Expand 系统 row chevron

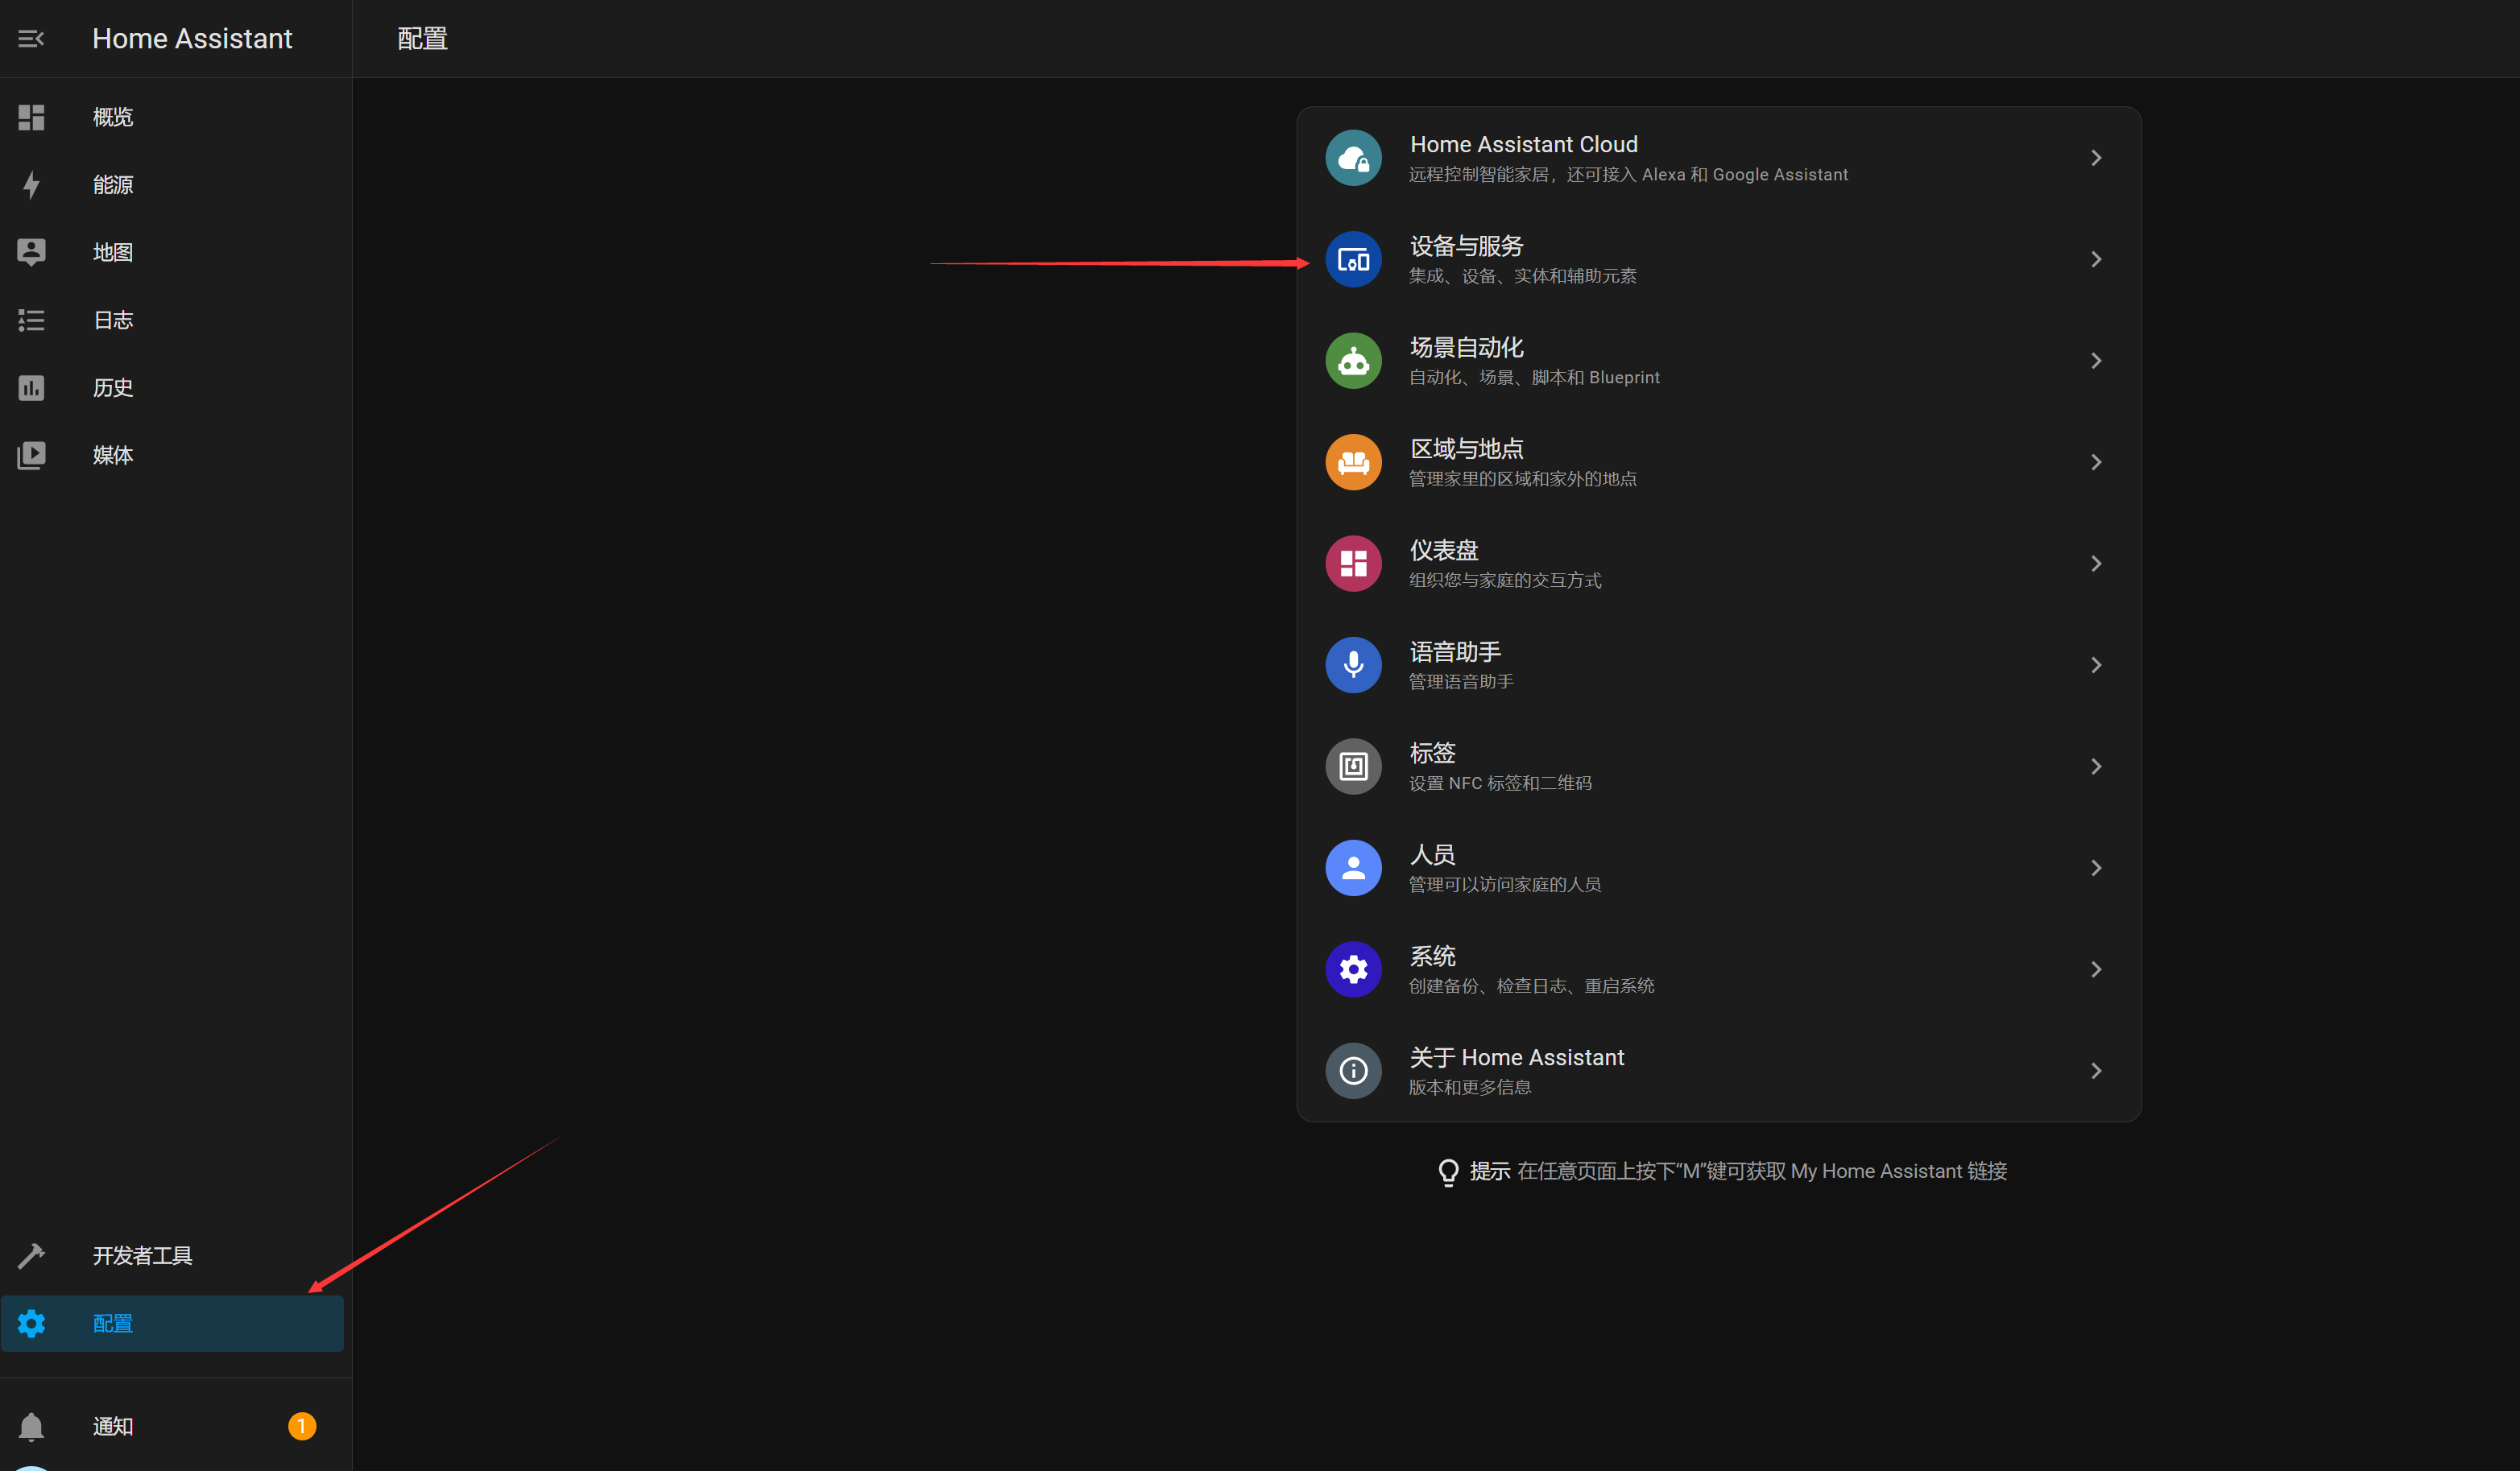[2096, 969]
